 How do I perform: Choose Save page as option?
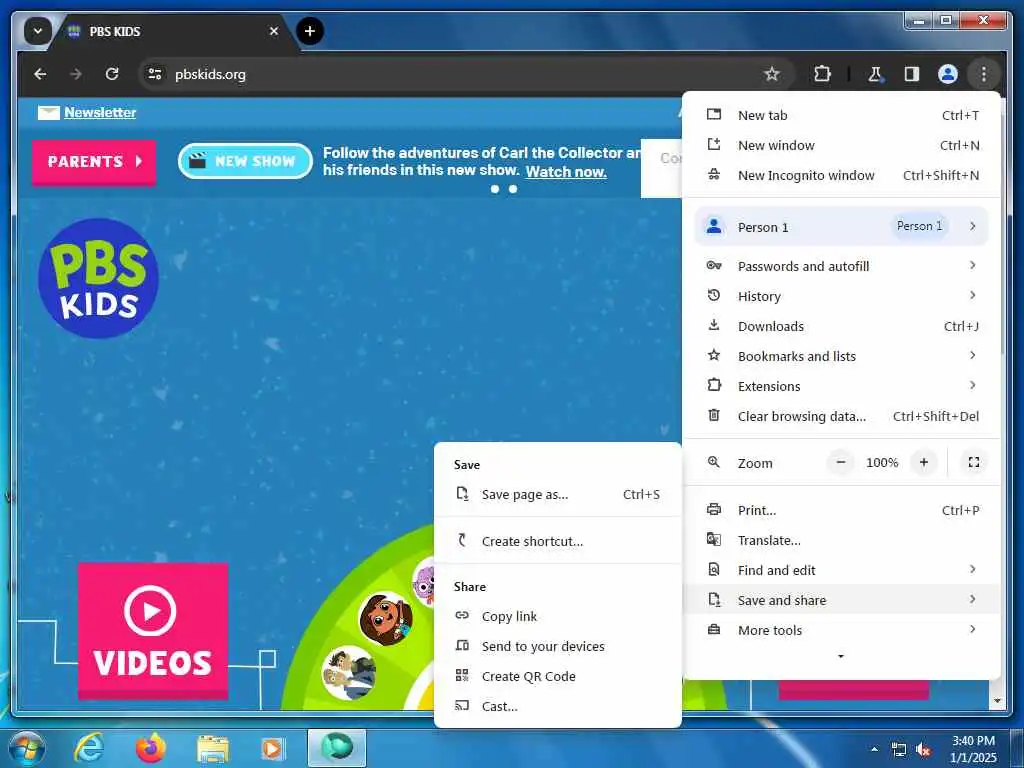tap(558, 494)
